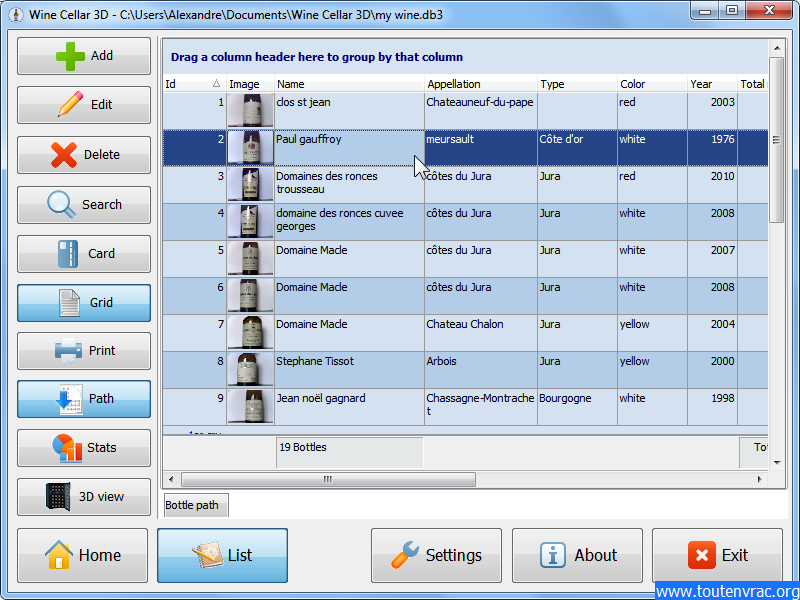Sort by the Id column header
800x600 pixels.
(x=194, y=84)
